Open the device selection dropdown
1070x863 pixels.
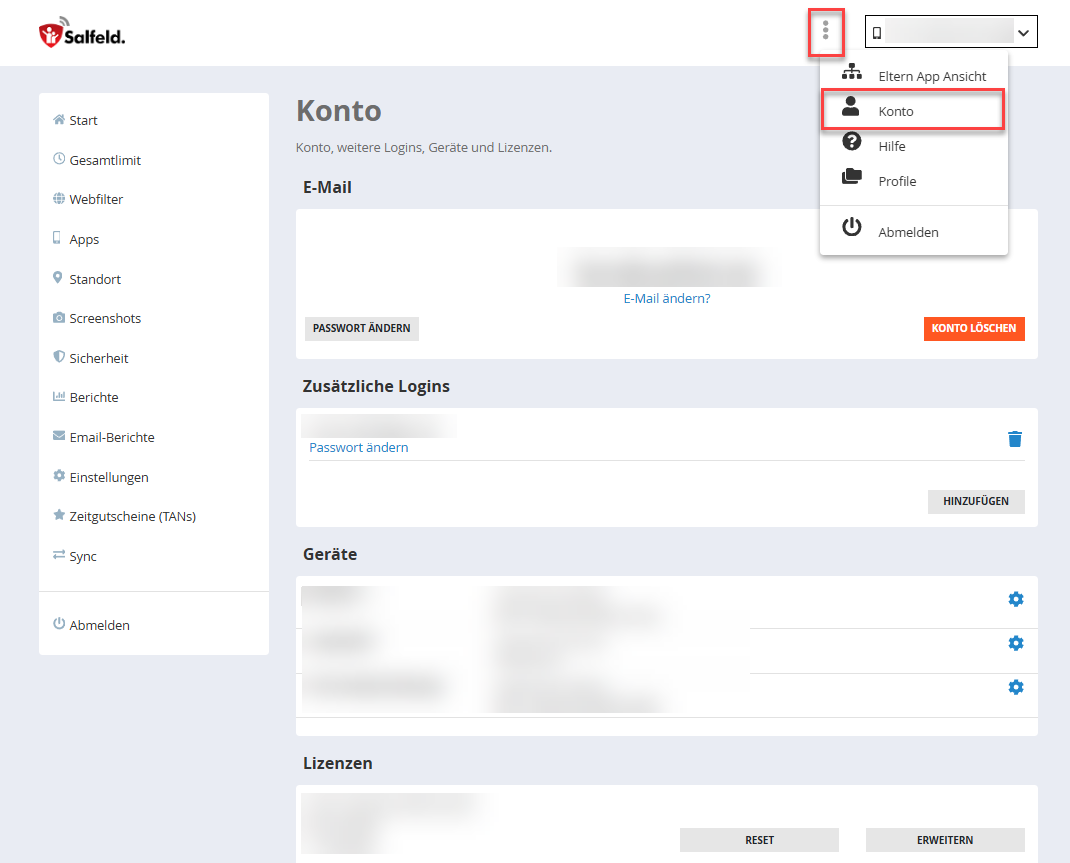[950, 31]
